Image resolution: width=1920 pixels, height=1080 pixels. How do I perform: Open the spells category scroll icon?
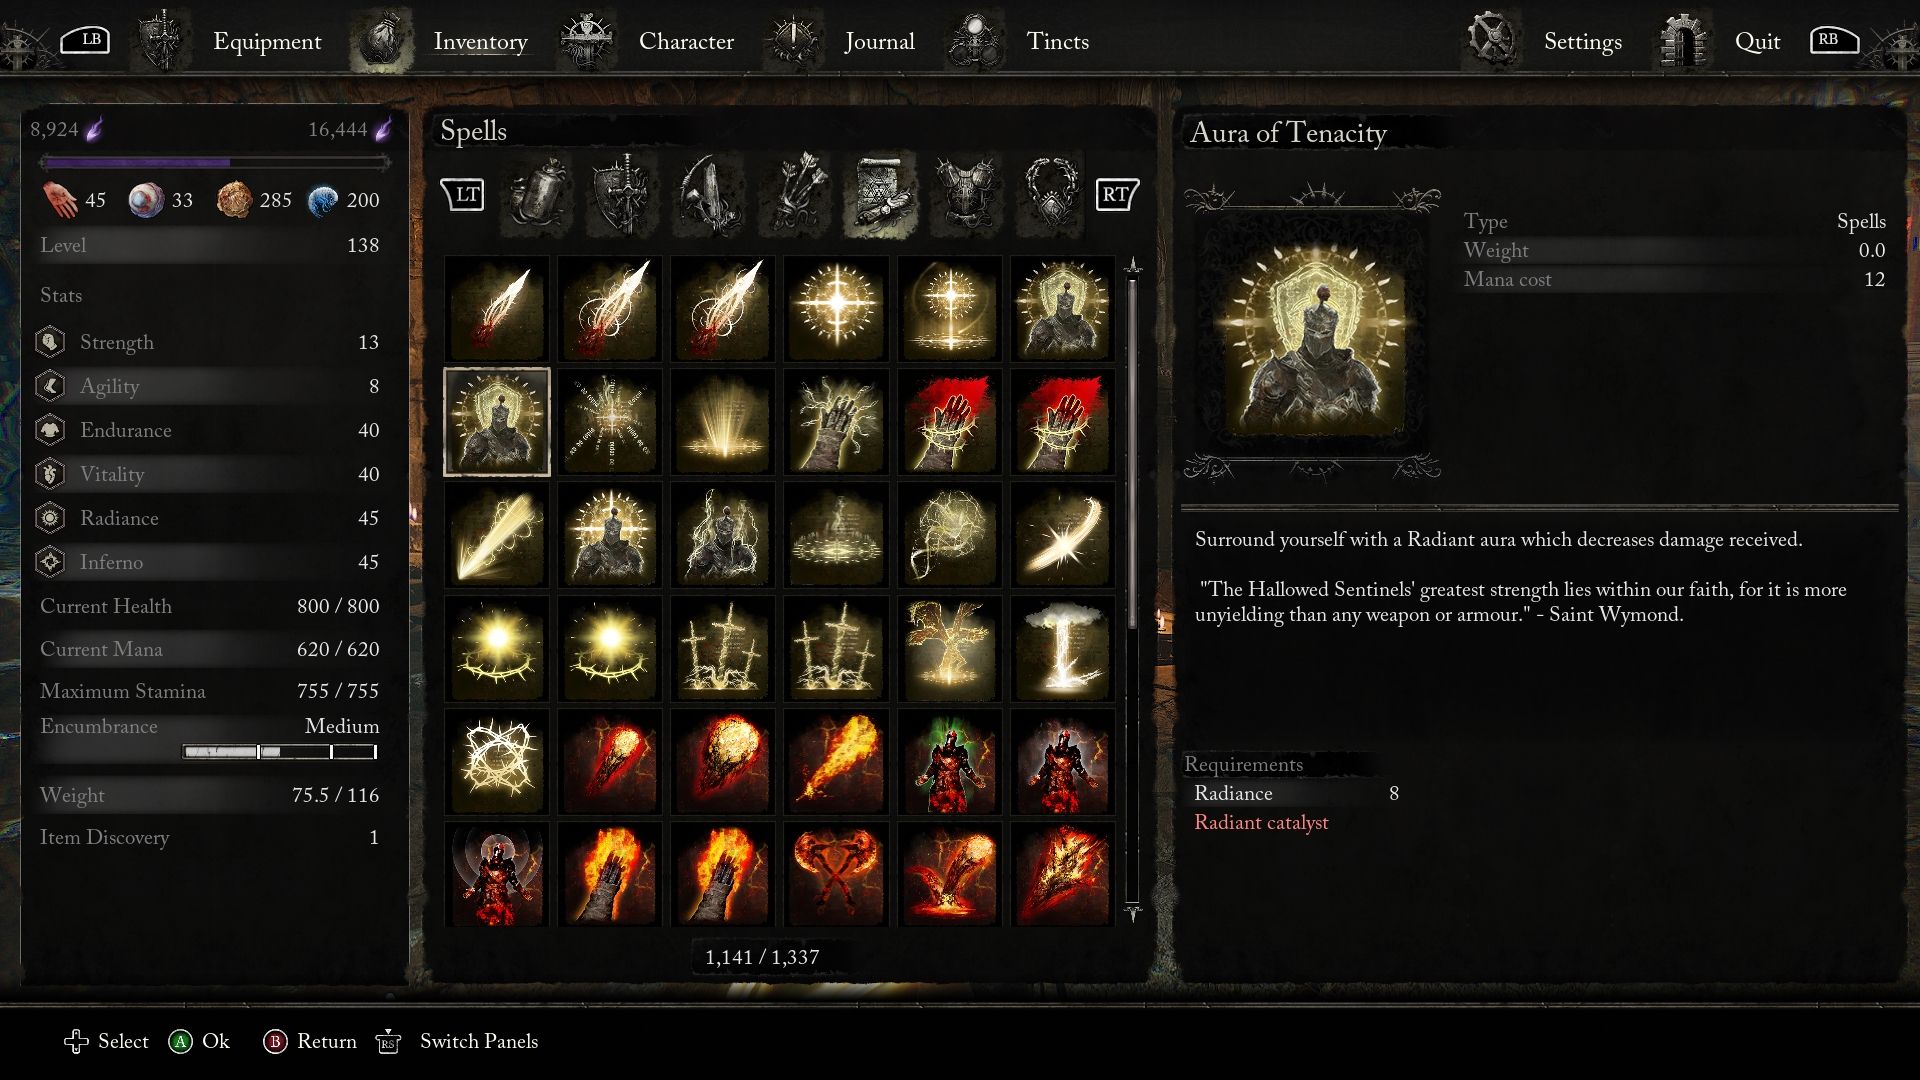880,195
